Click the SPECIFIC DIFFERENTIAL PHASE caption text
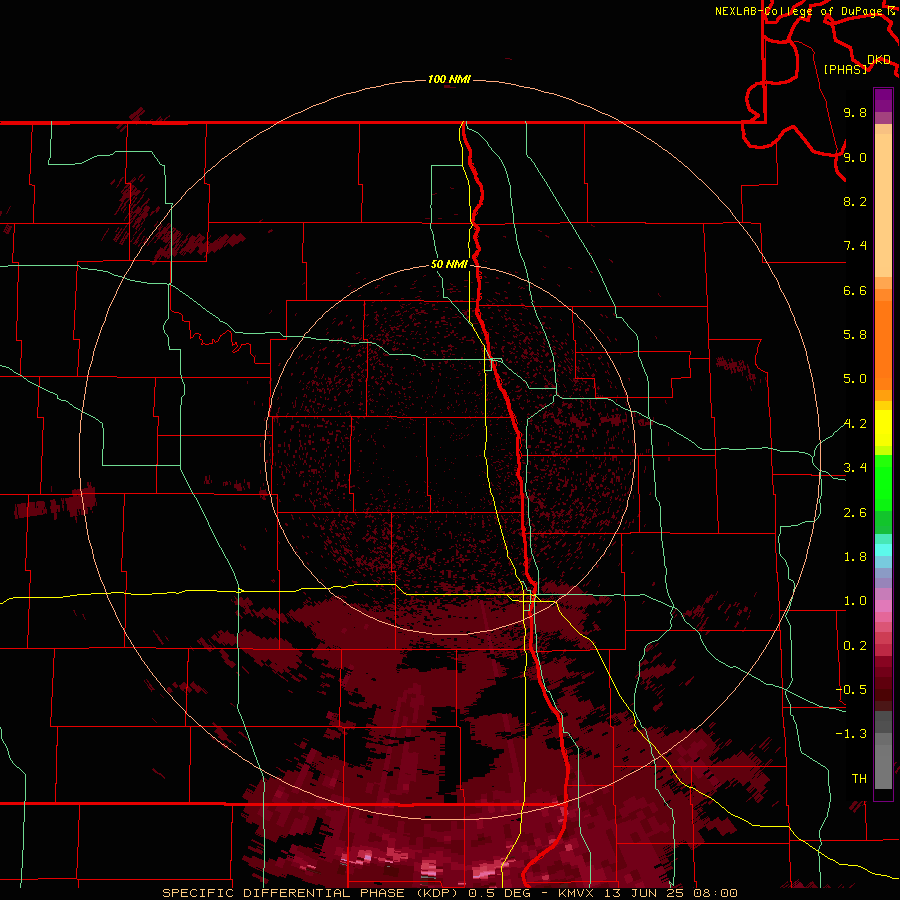Viewport: 900px width, 900px height. click(x=283, y=893)
